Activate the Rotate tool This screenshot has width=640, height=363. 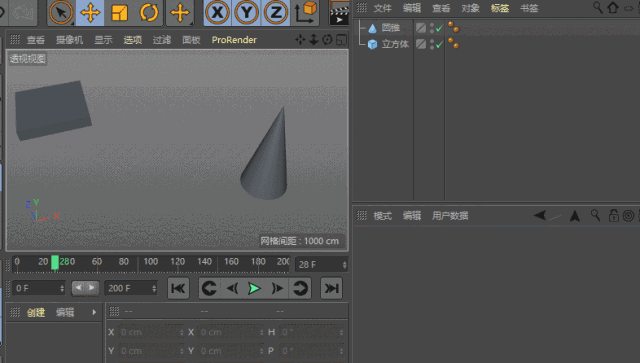tap(149, 12)
